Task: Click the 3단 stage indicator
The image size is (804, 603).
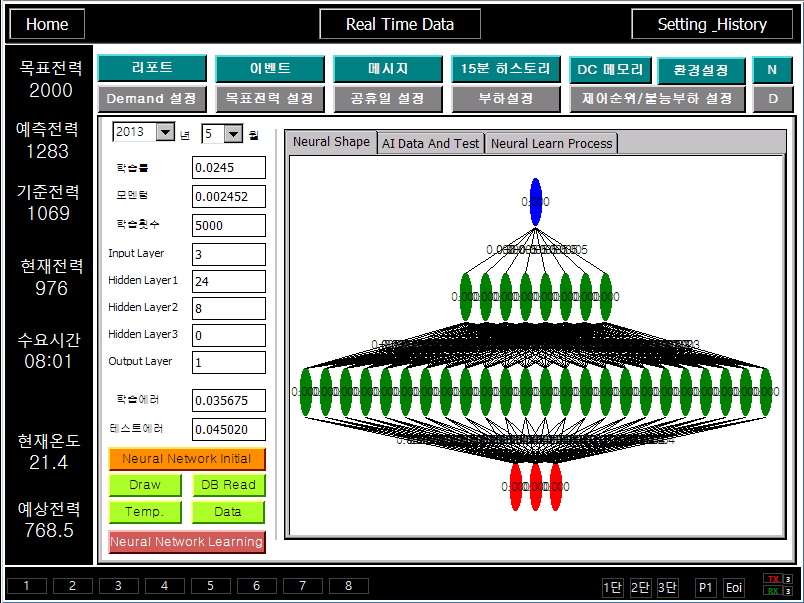Action: [x=668, y=588]
